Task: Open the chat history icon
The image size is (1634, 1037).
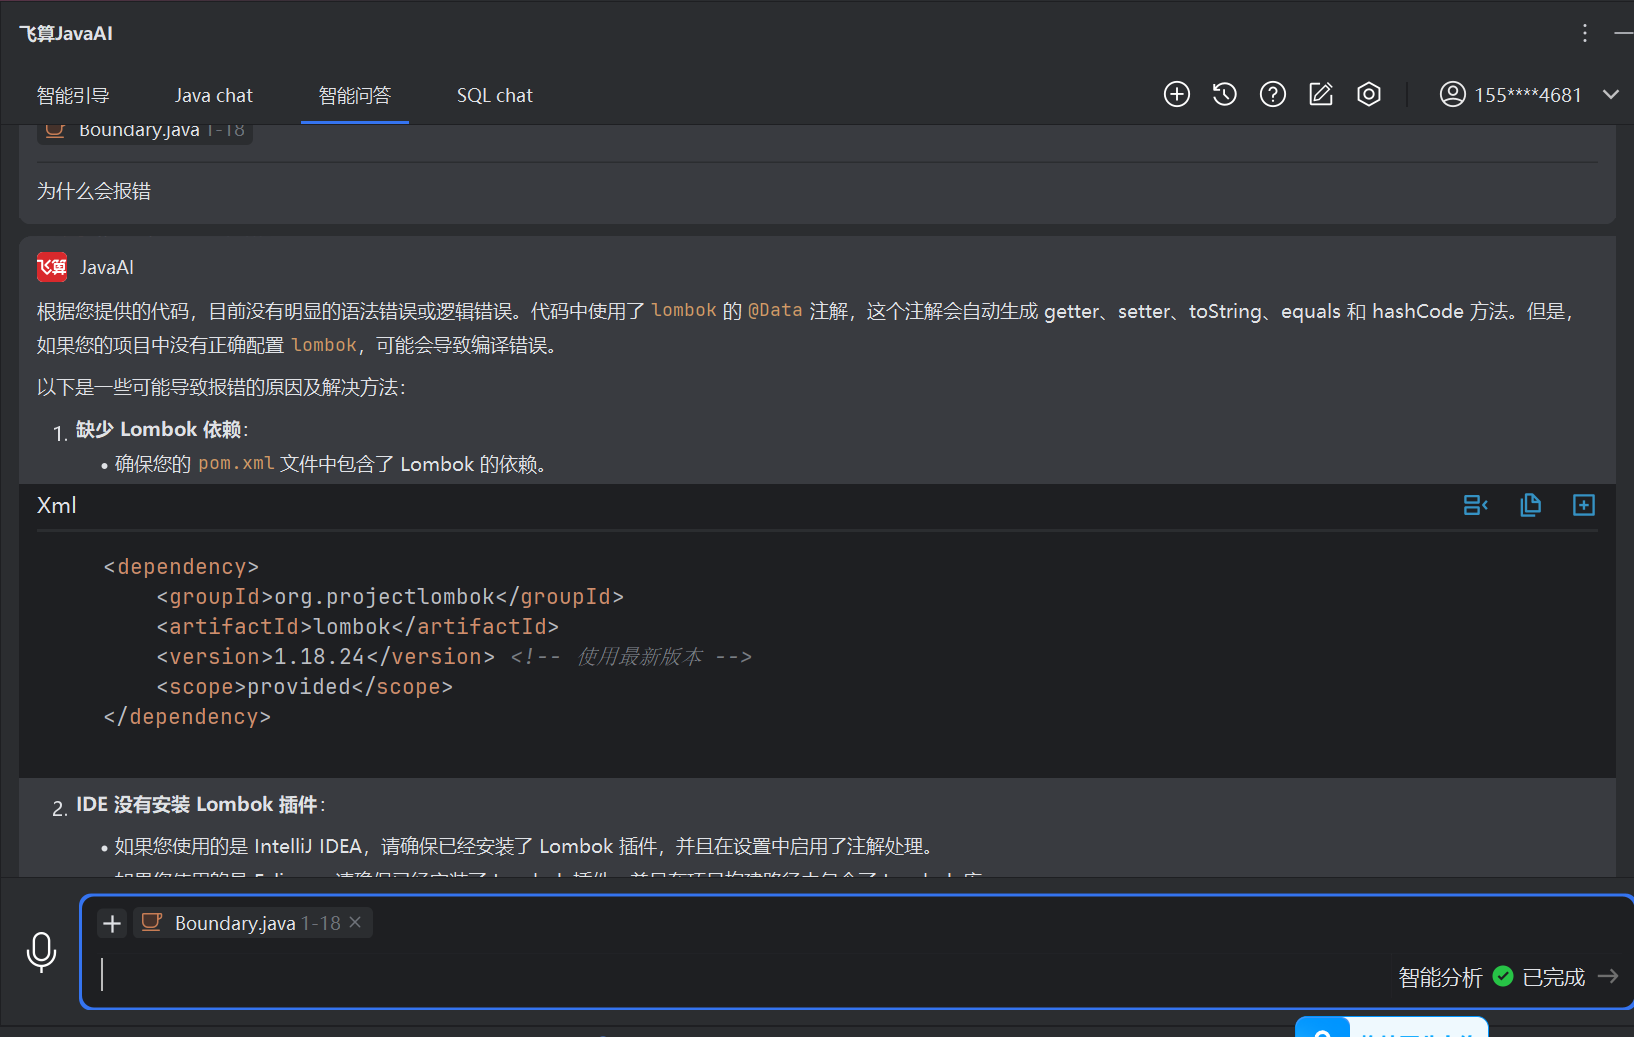Action: click(1224, 94)
